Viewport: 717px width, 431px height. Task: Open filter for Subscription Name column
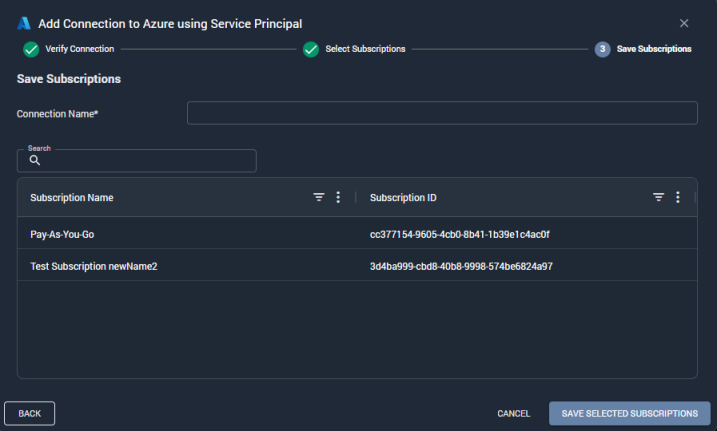pyautogui.click(x=319, y=197)
